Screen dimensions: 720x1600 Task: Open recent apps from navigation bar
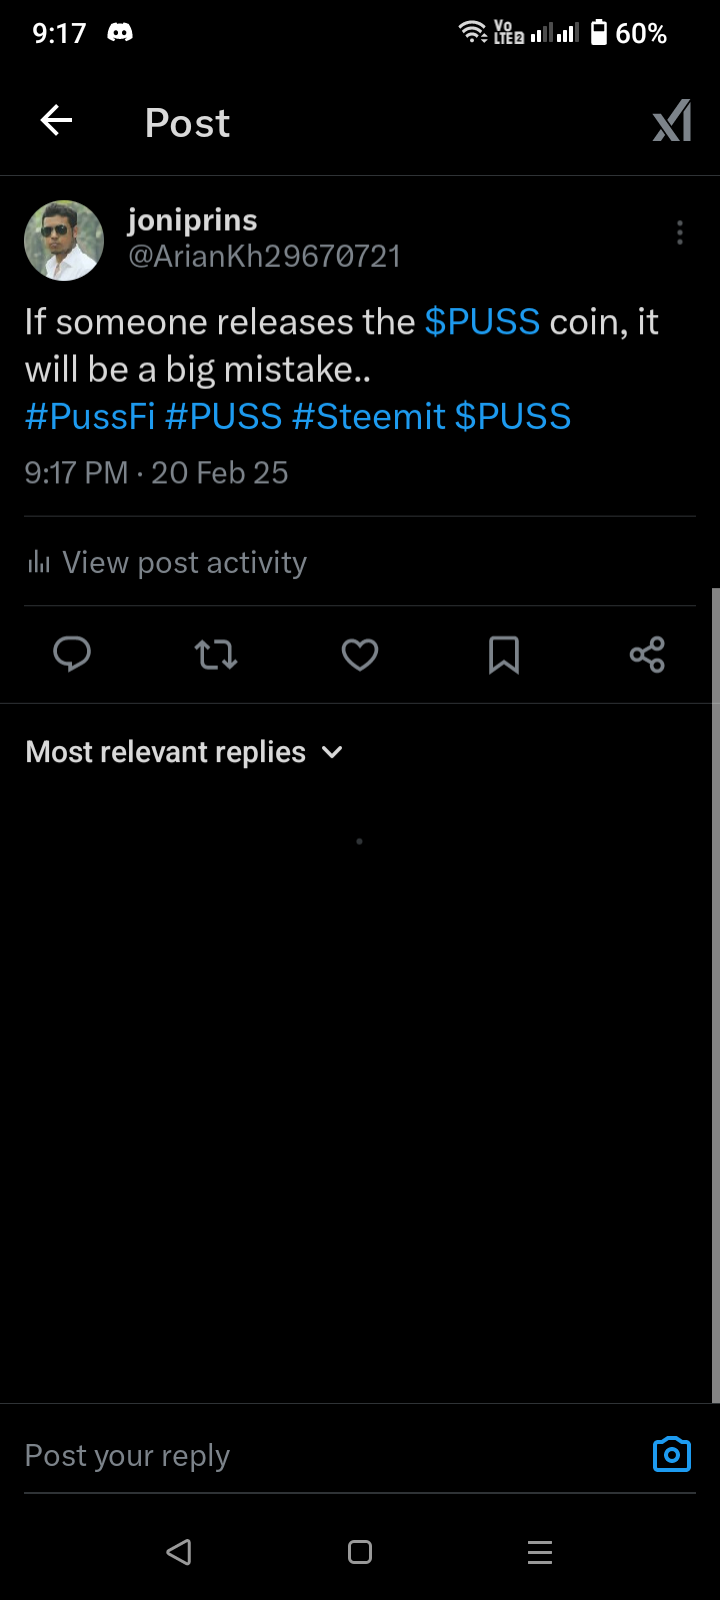(540, 1552)
